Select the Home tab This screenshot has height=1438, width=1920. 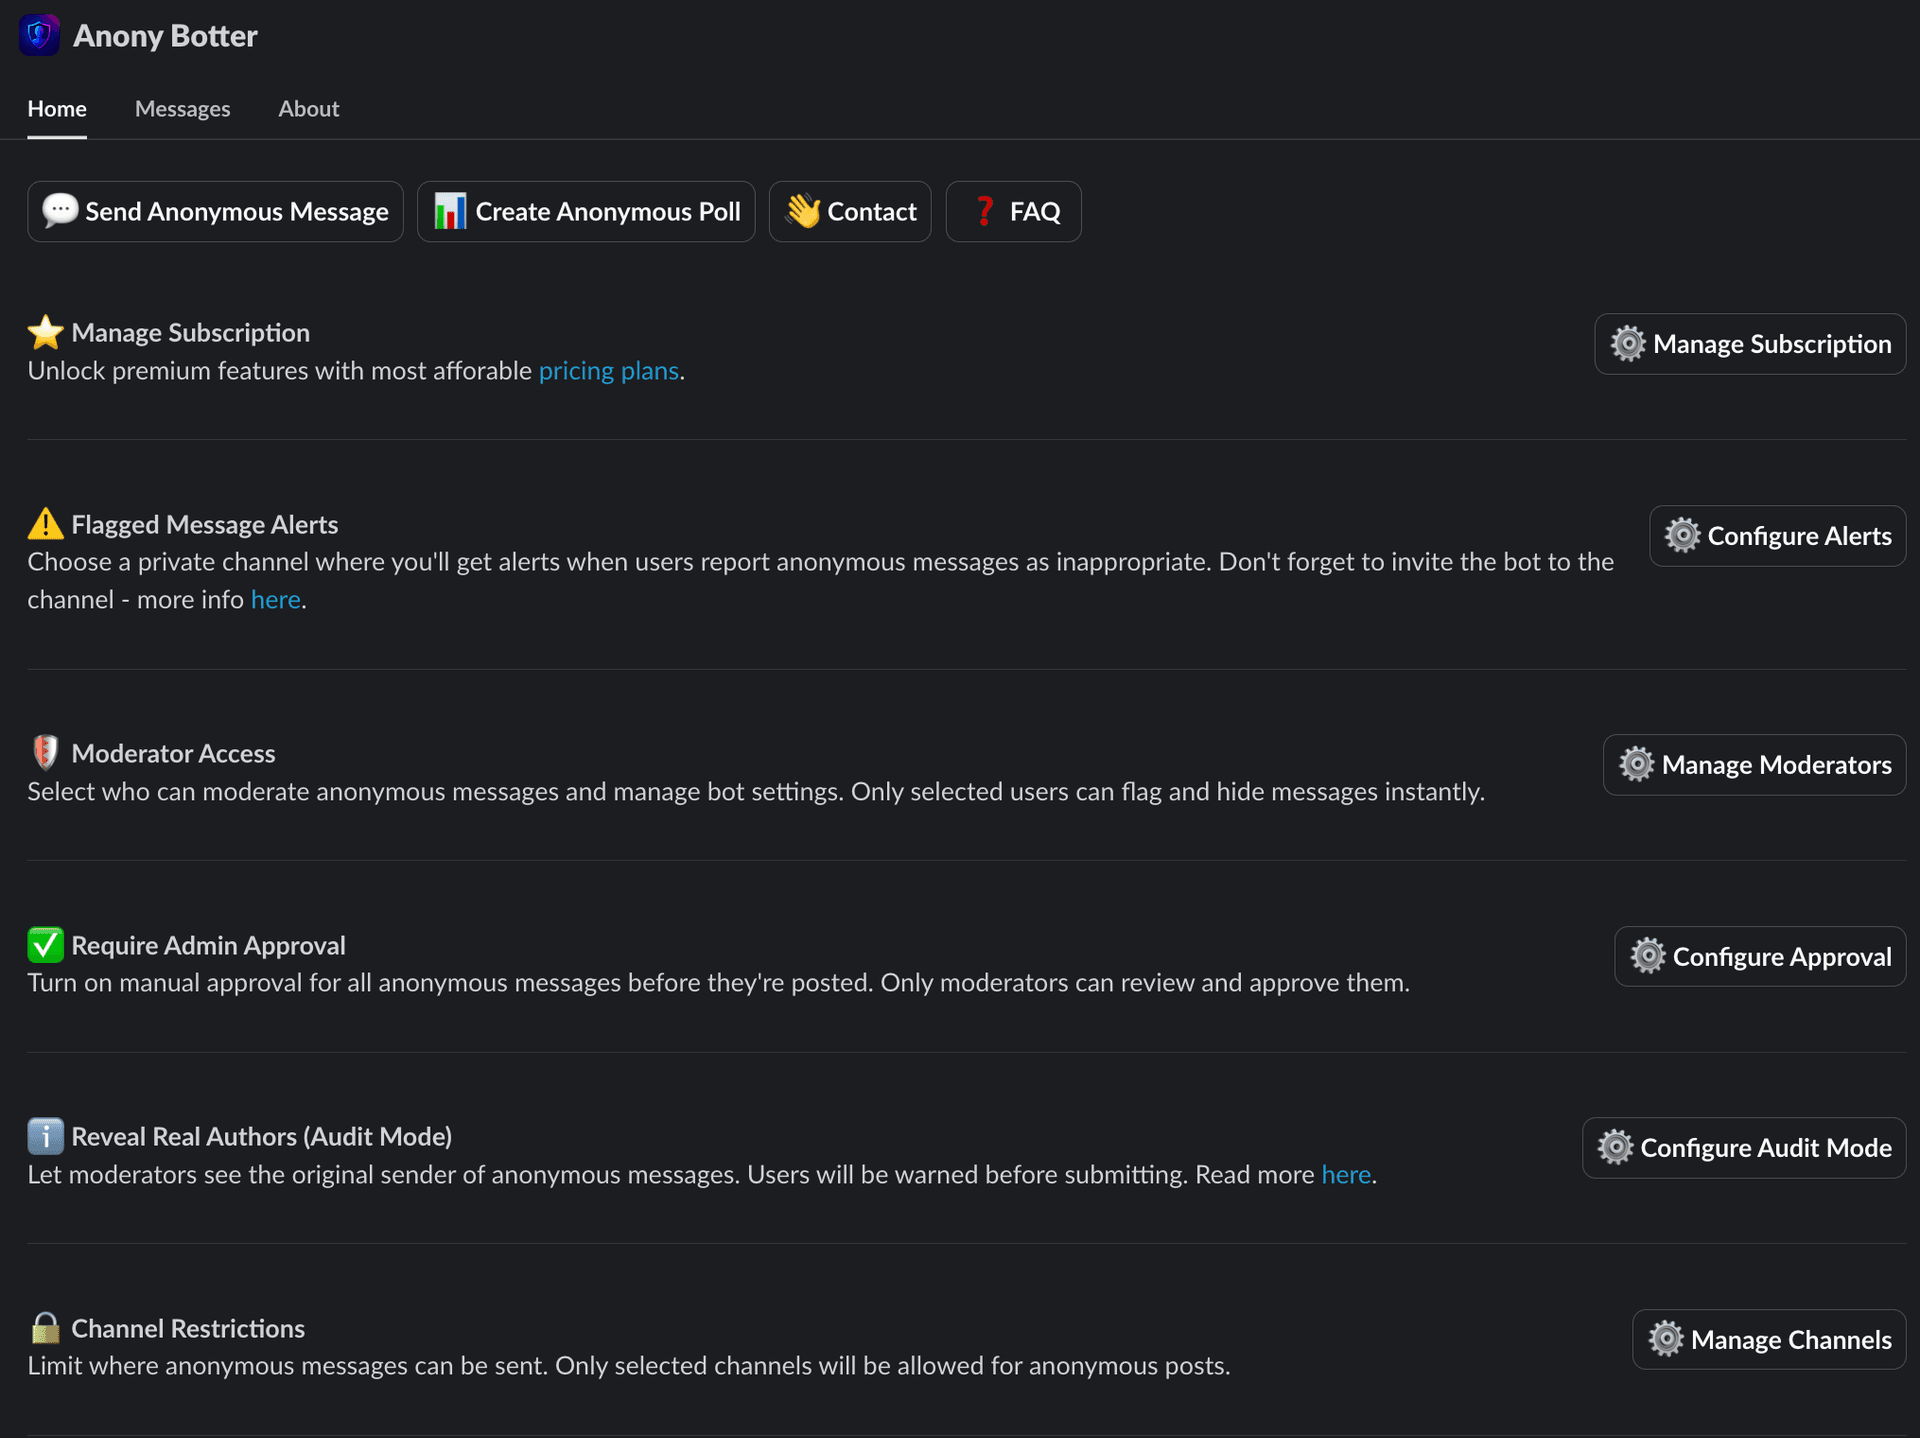(56, 108)
